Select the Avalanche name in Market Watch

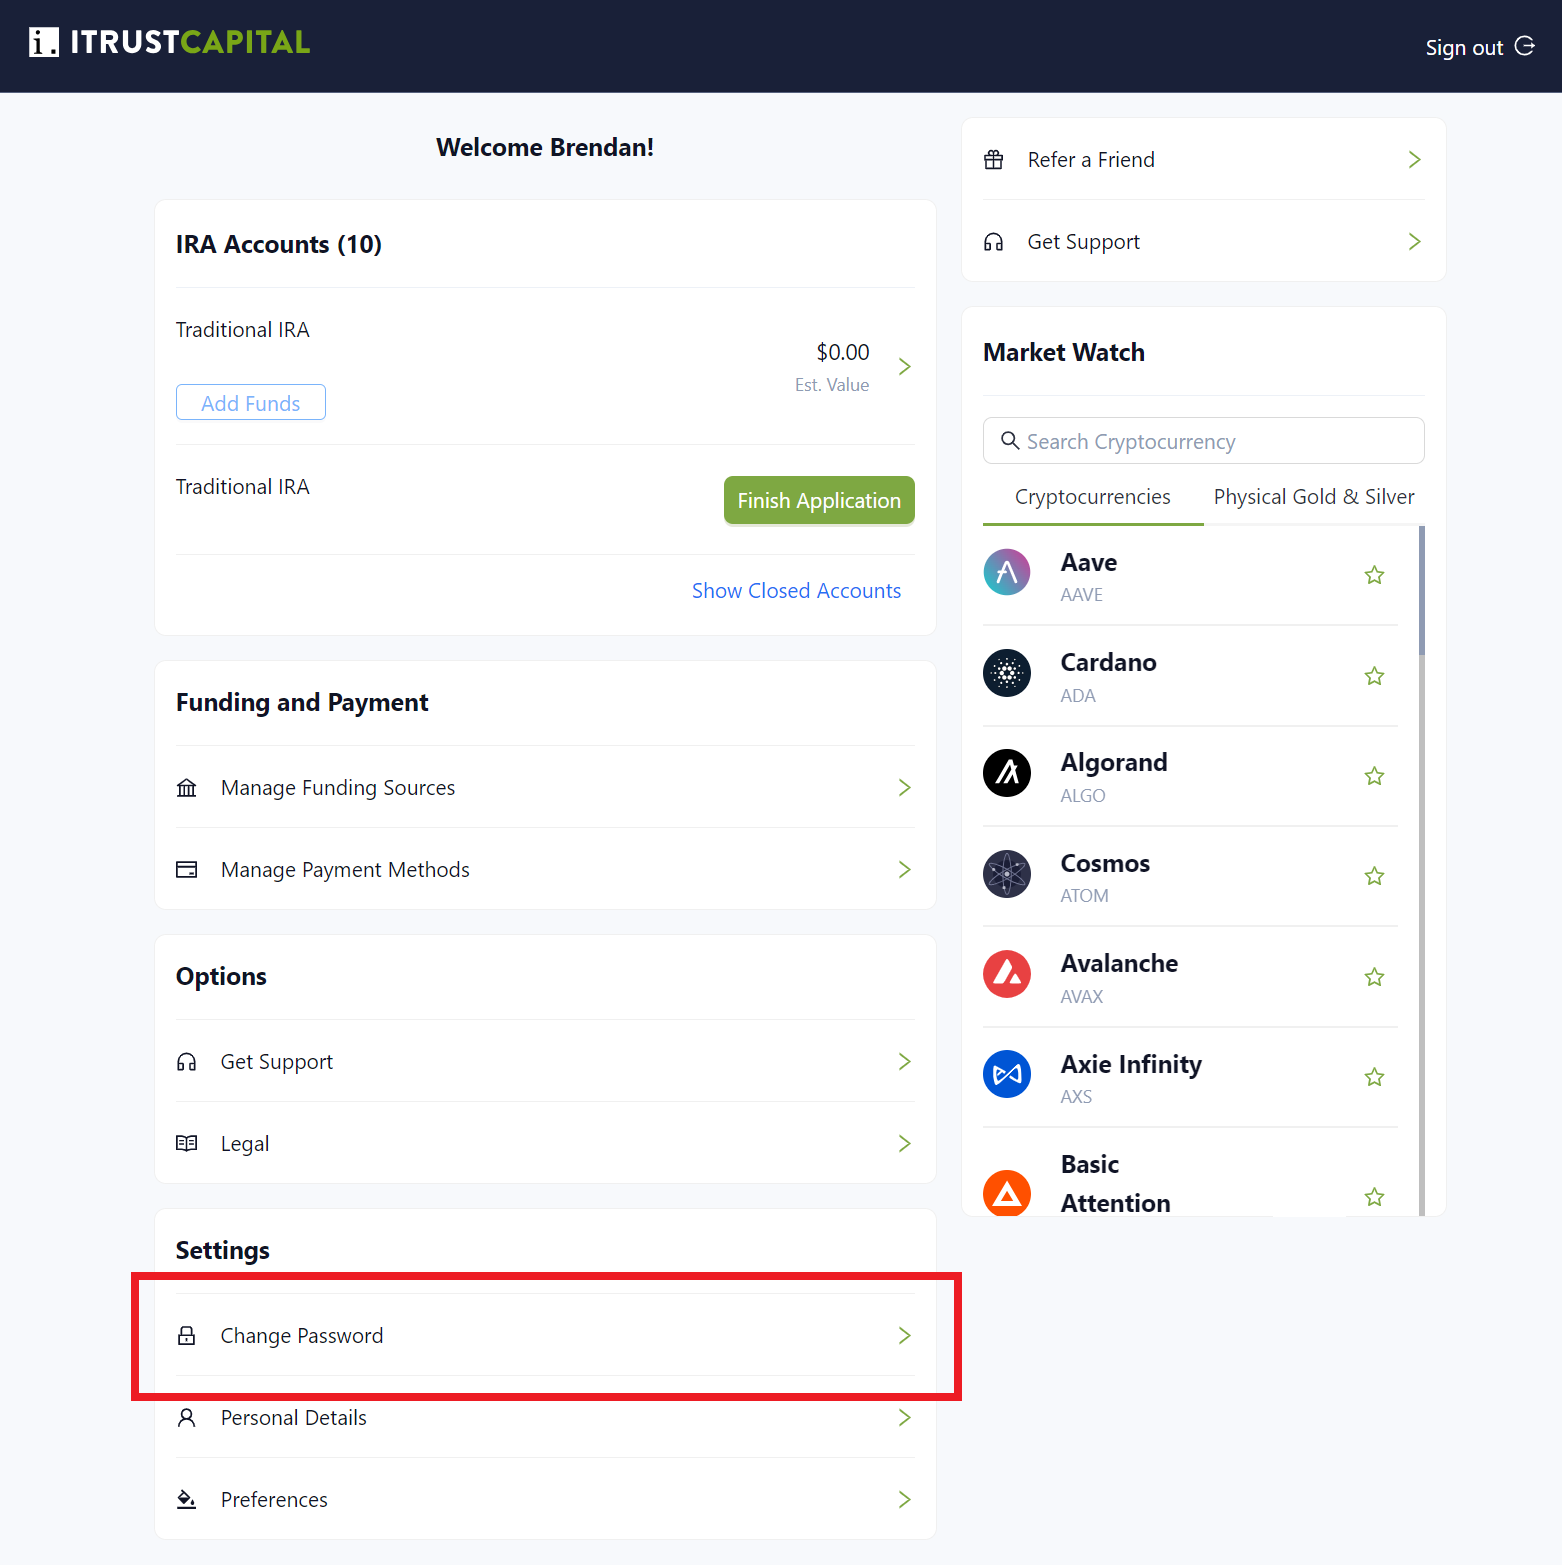(x=1119, y=963)
